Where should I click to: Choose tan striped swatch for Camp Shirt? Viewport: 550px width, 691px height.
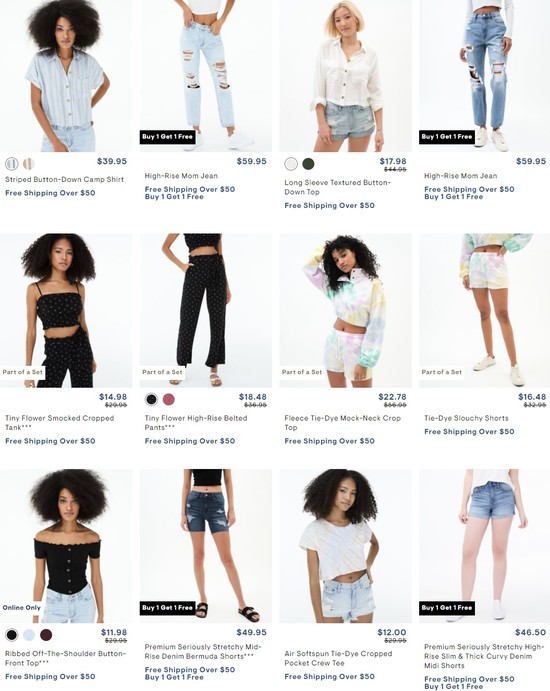[29, 164]
